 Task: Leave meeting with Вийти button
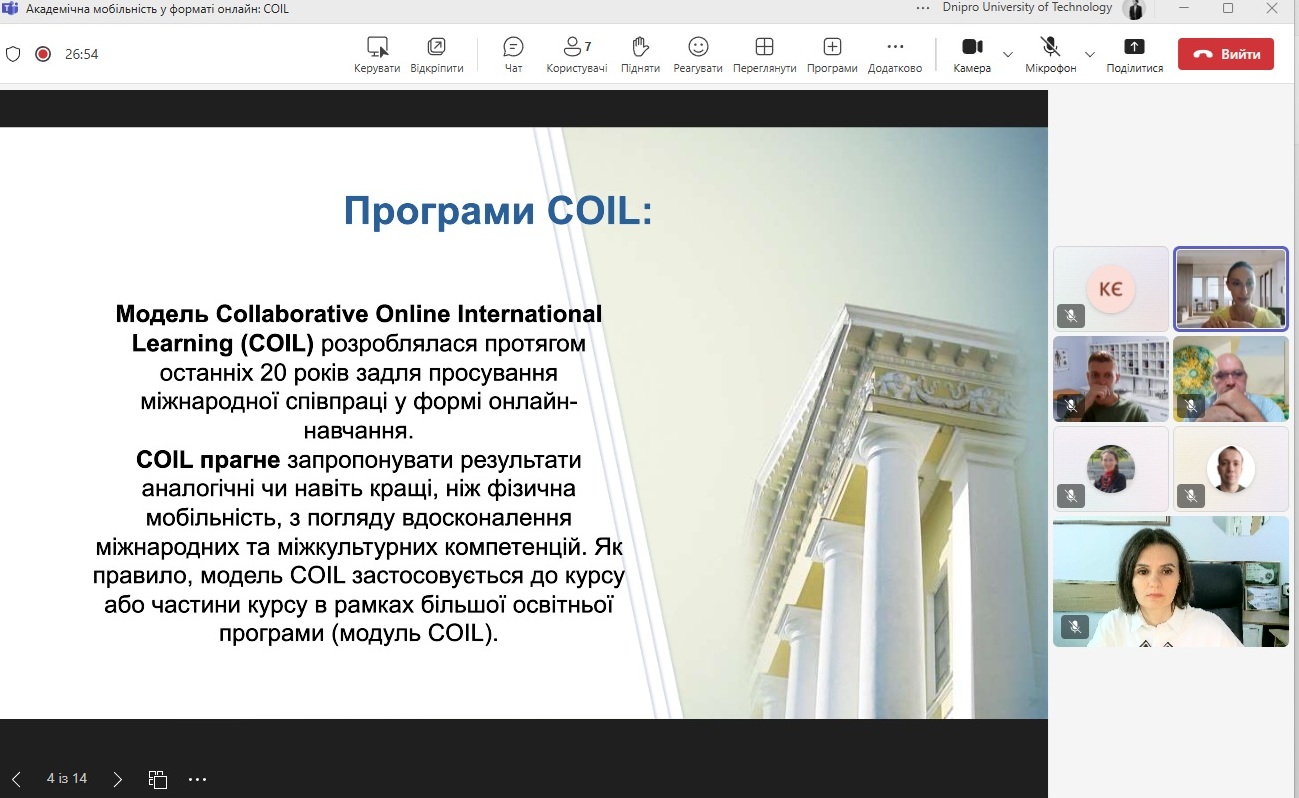coord(1225,54)
